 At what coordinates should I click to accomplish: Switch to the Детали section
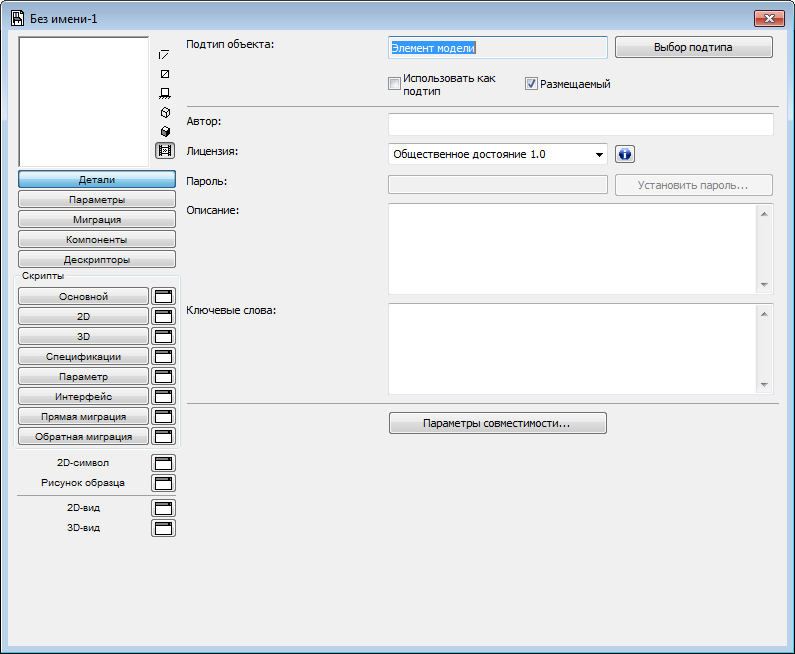[97, 179]
